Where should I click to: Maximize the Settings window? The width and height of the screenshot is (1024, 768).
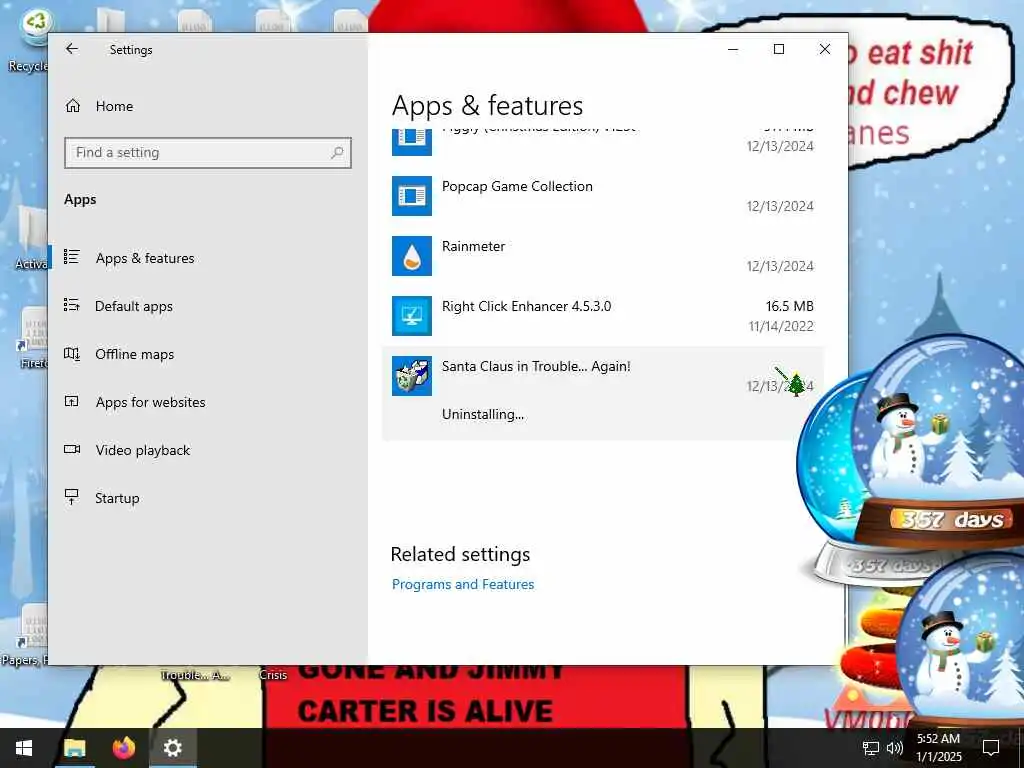(x=778, y=49)
